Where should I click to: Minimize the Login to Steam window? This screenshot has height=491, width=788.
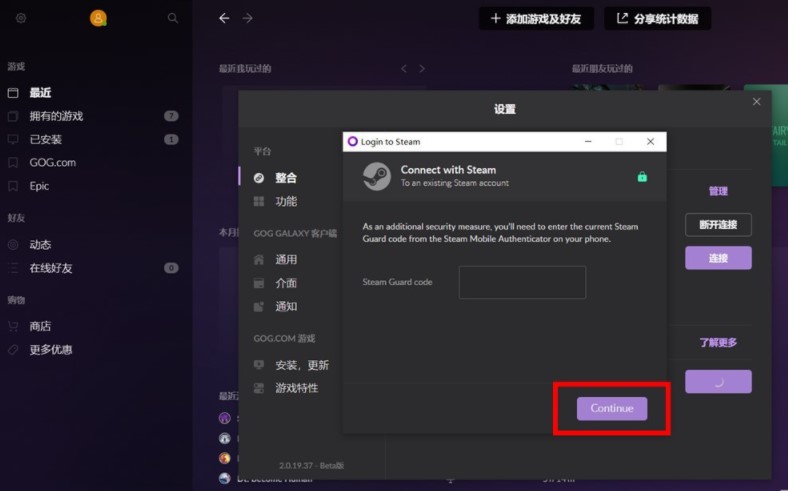588,142
